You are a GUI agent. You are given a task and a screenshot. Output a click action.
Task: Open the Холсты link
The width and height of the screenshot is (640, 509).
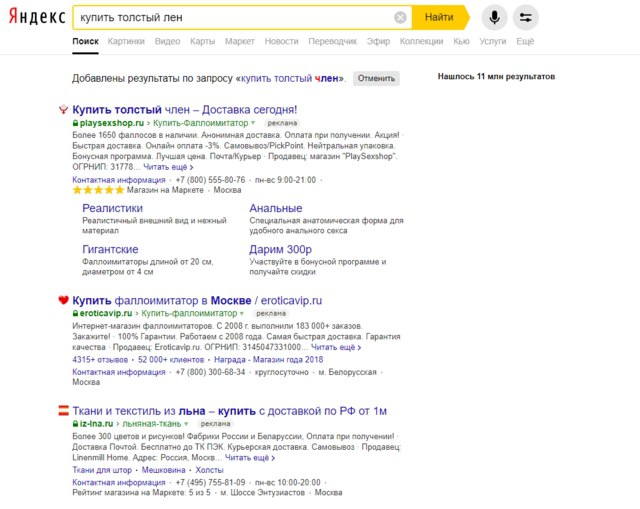pos(209,470)
